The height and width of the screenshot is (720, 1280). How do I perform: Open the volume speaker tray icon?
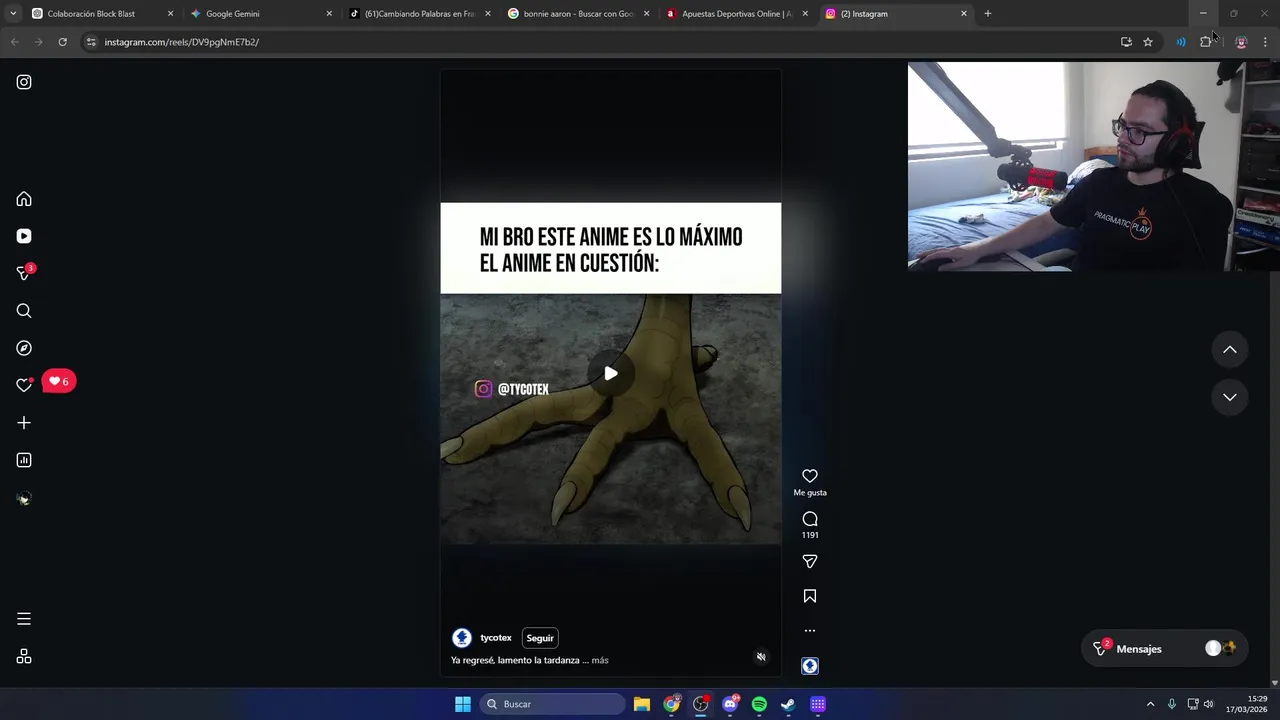click(1209, 704)
